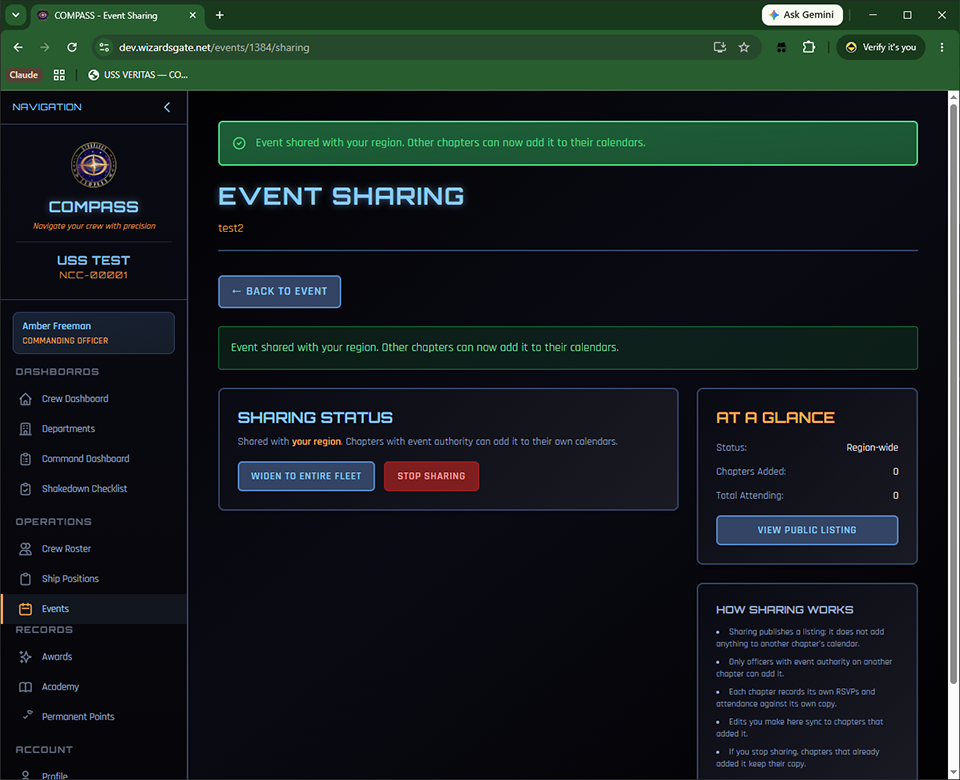The height and width of the screenshot is (780, 960).
Task: Click Command Dashboard clipboard icon
Action: tap(25, 459)
